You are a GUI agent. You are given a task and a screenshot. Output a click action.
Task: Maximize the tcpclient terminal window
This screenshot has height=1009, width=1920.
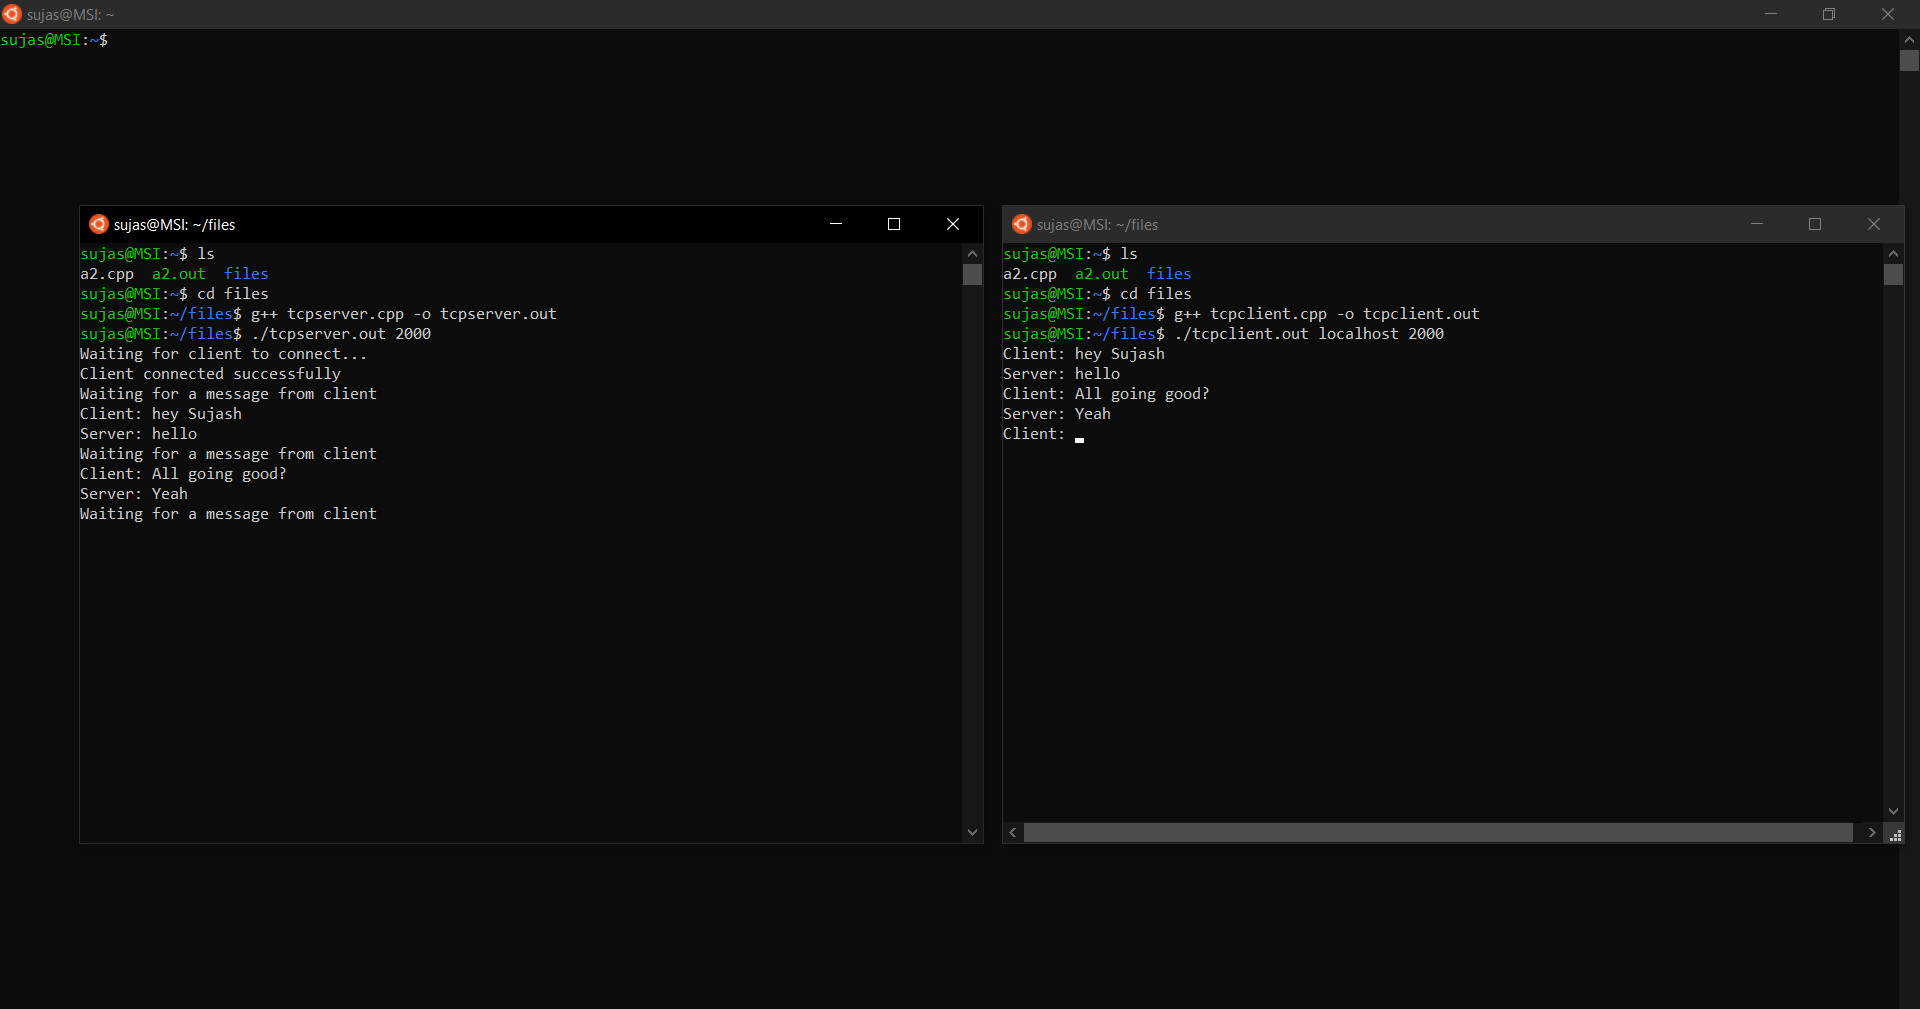[x=1815, y=224]
